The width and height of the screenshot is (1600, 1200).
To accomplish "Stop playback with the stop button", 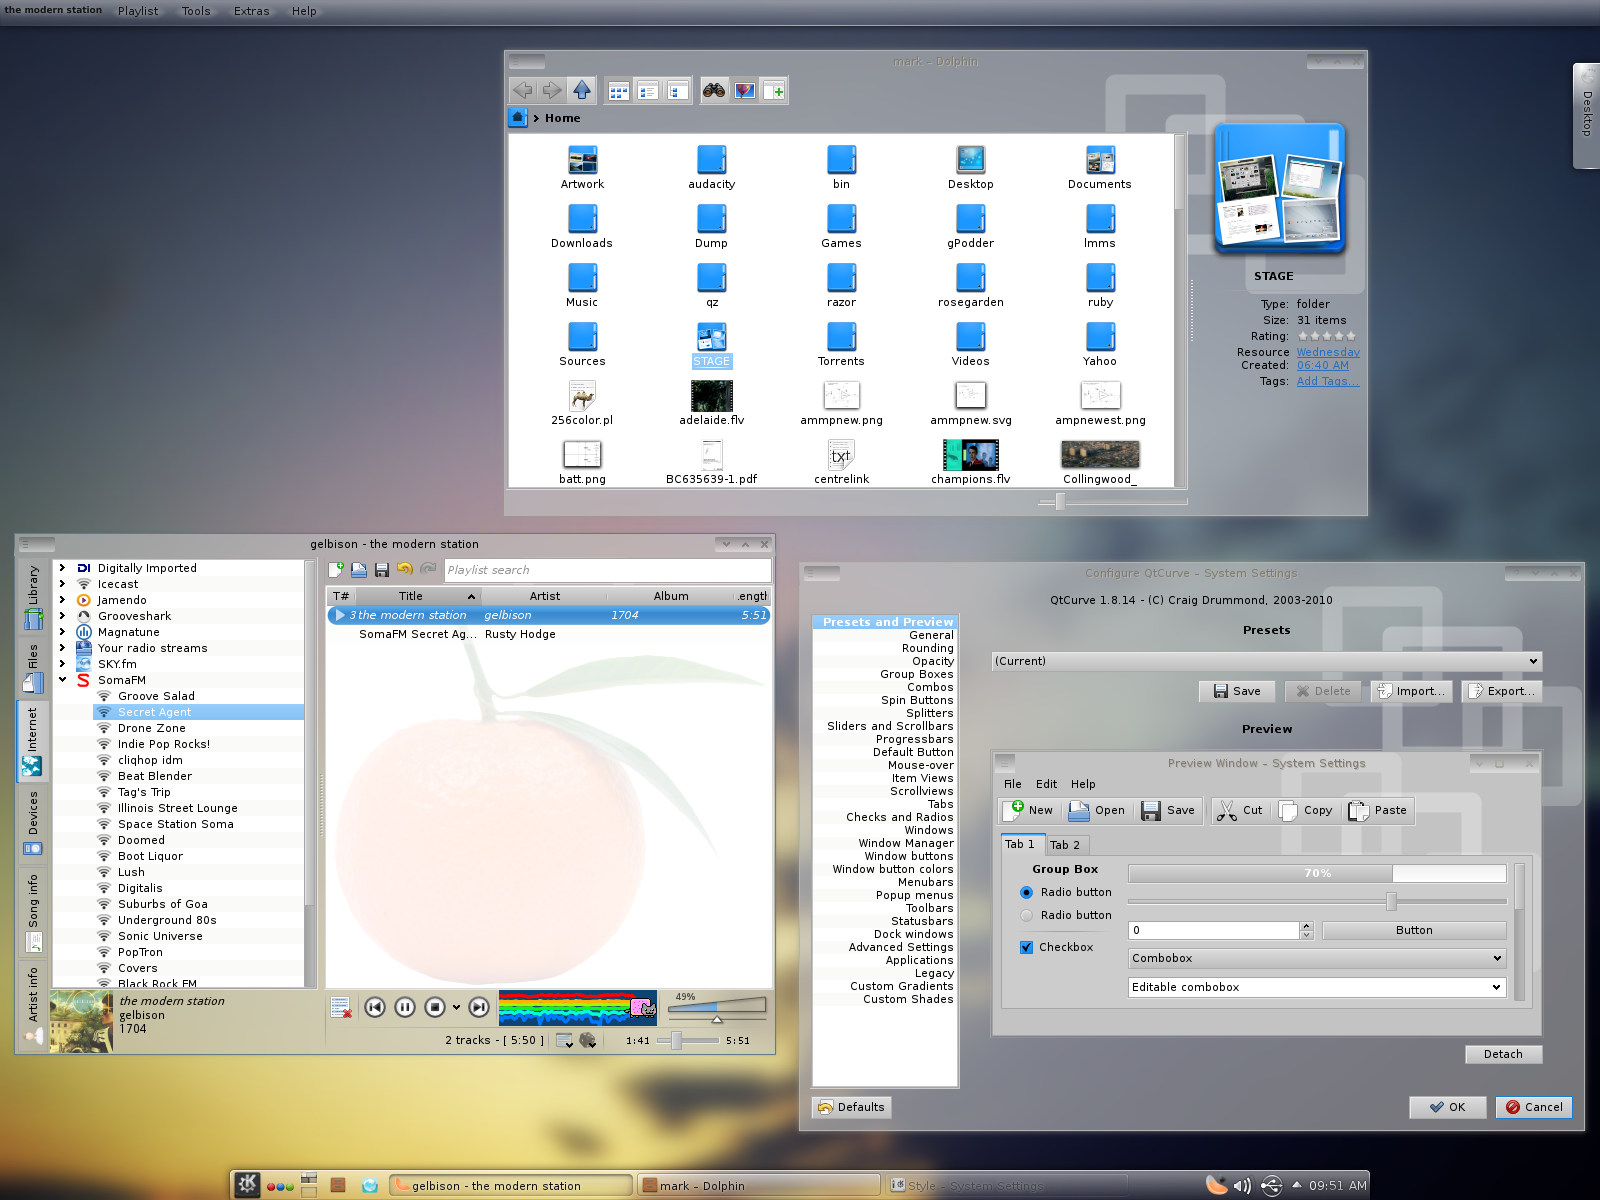I will coord(435,1007).
